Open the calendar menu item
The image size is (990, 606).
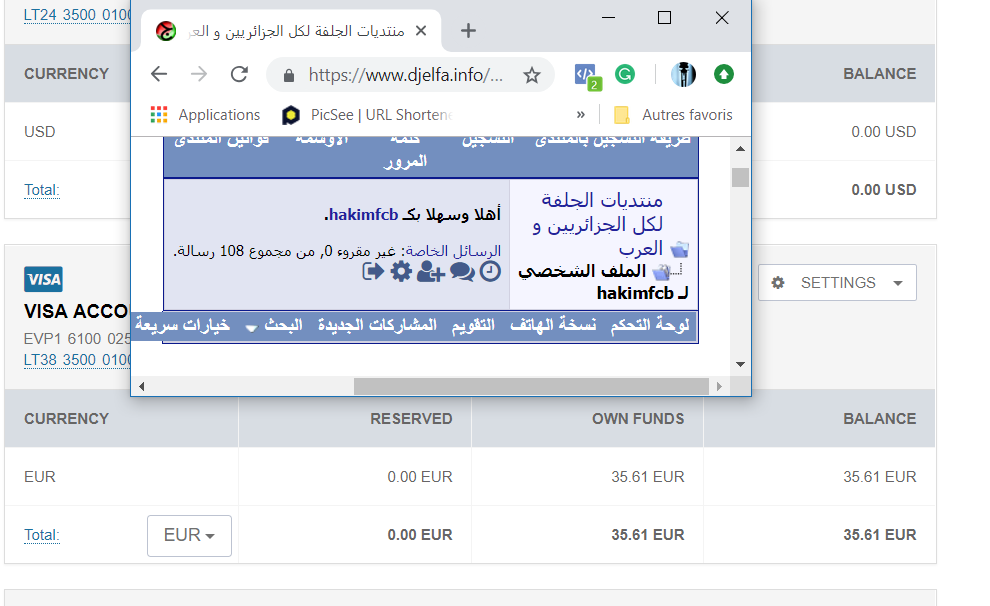click(x=473, y=325)
